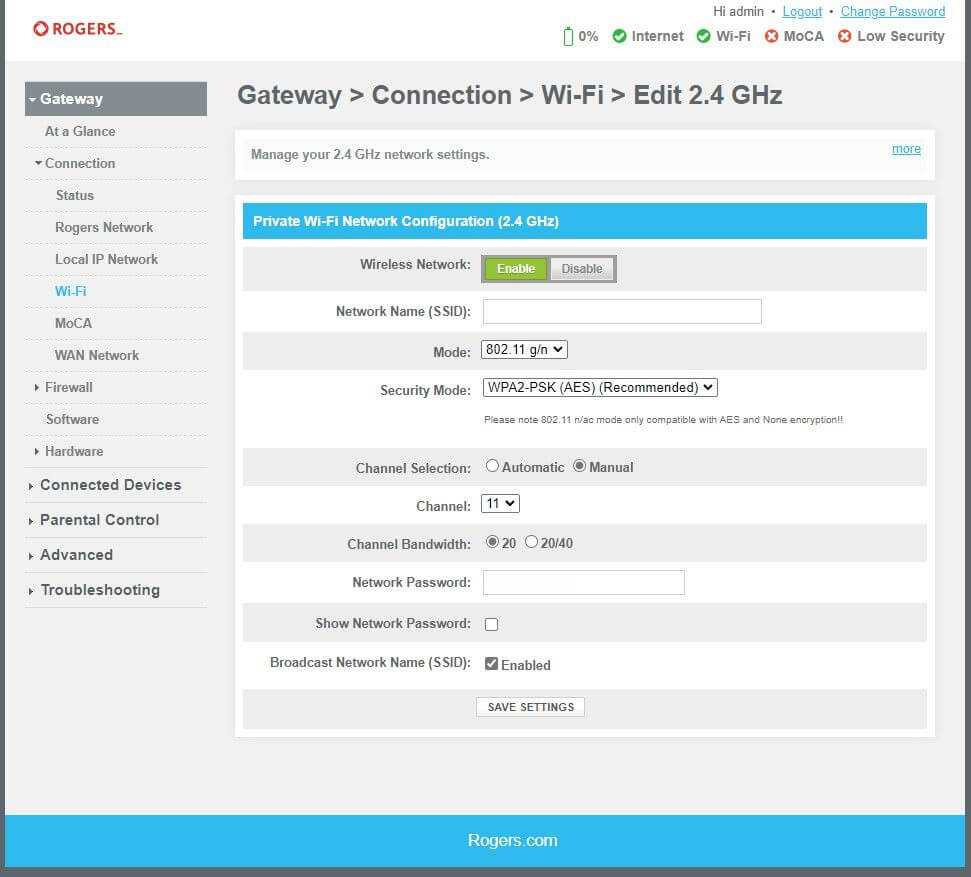The width and height of the screenshot is (971, 877).
Task: Disable the wireless network
Action: point(582,268)
